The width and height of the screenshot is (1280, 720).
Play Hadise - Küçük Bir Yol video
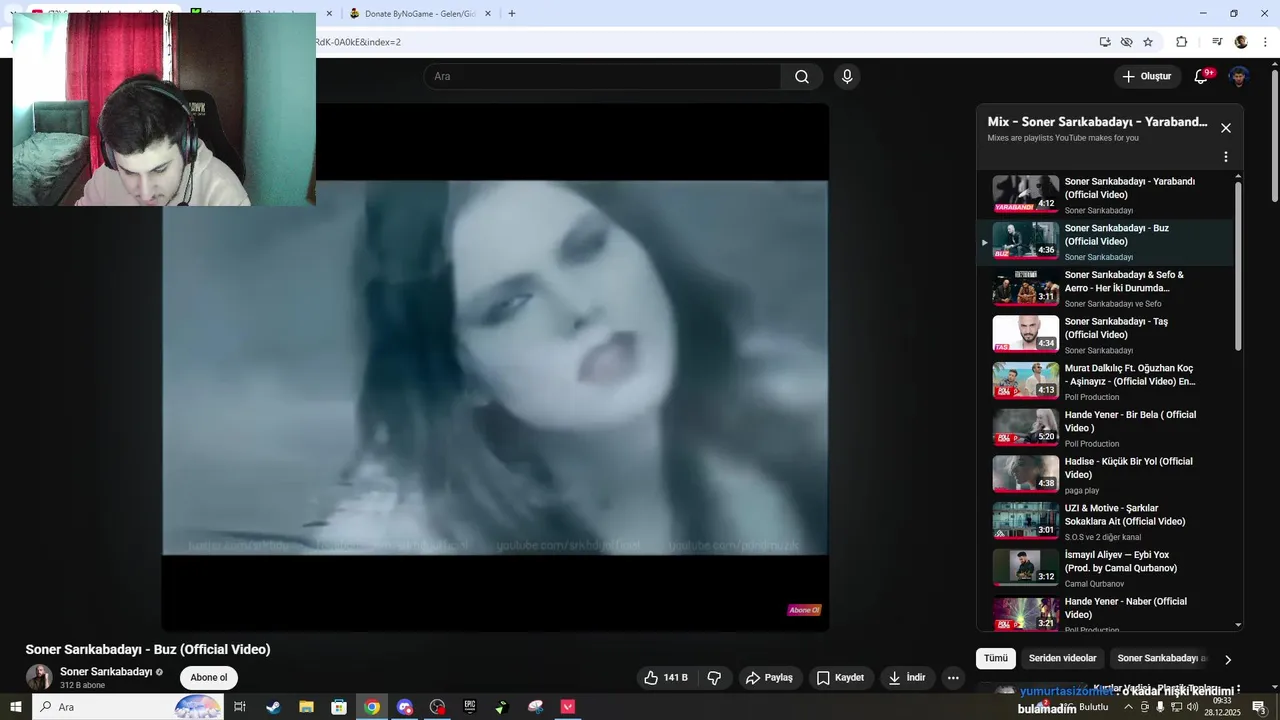tap(1105, 475)
